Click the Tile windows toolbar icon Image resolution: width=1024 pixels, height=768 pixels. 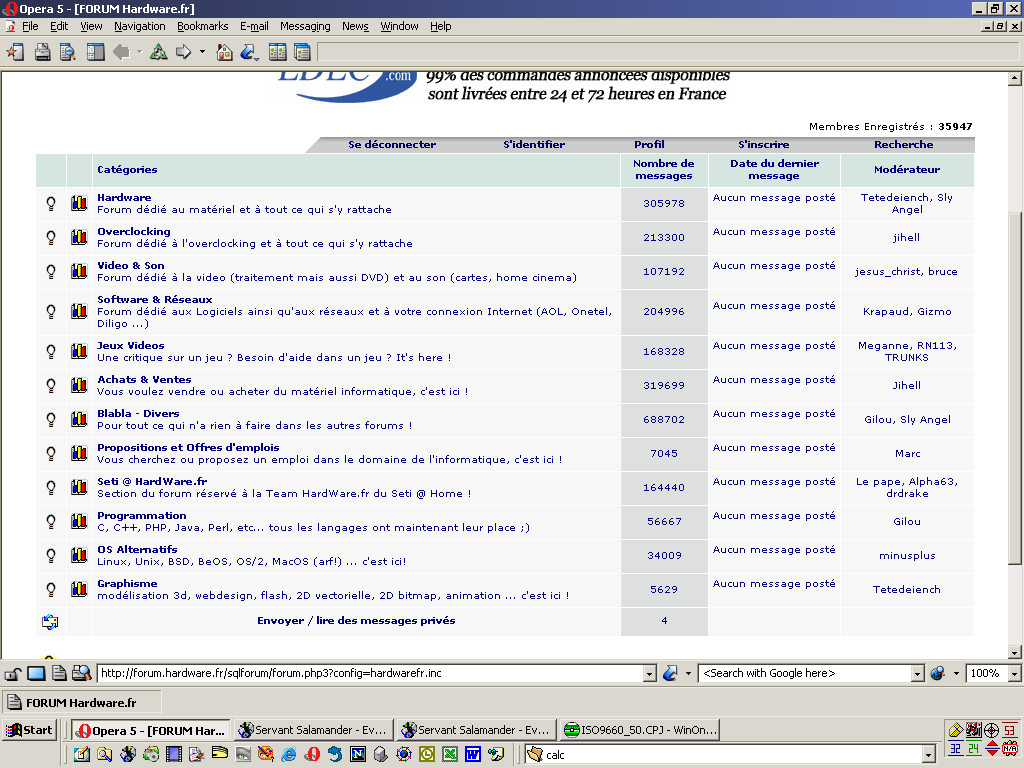[278, 52]
